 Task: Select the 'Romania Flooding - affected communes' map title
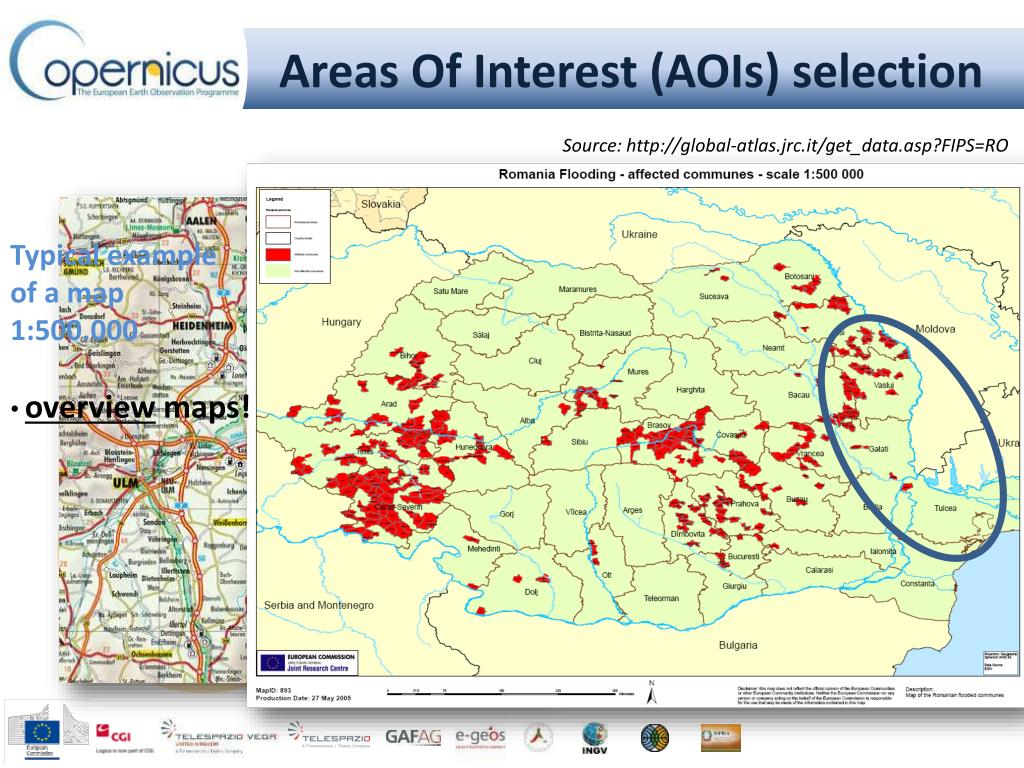[680, 174]
